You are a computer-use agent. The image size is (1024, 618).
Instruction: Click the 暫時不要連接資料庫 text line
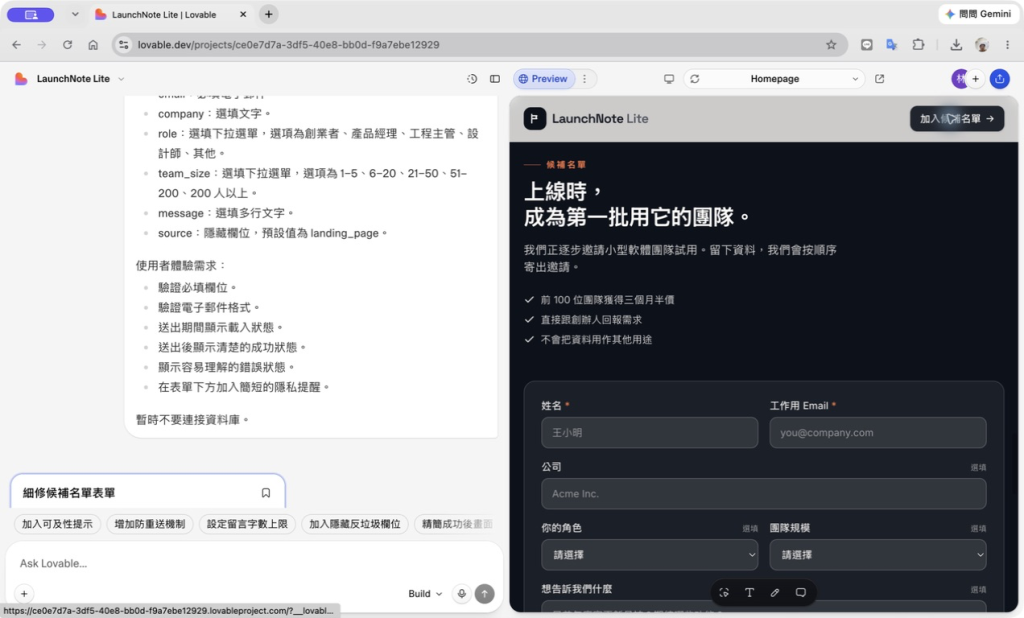click(x=192, y=419)
